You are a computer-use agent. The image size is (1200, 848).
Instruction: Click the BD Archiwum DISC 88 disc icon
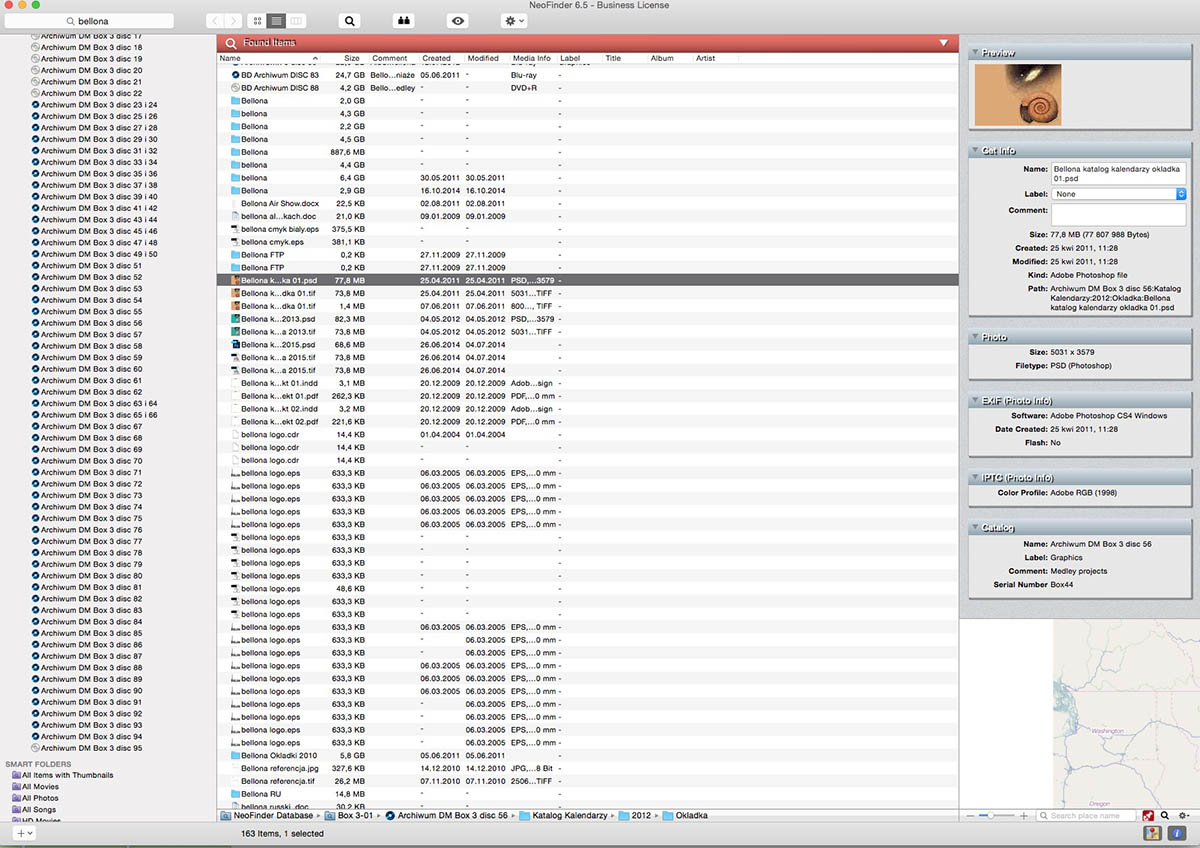[236, 88]
